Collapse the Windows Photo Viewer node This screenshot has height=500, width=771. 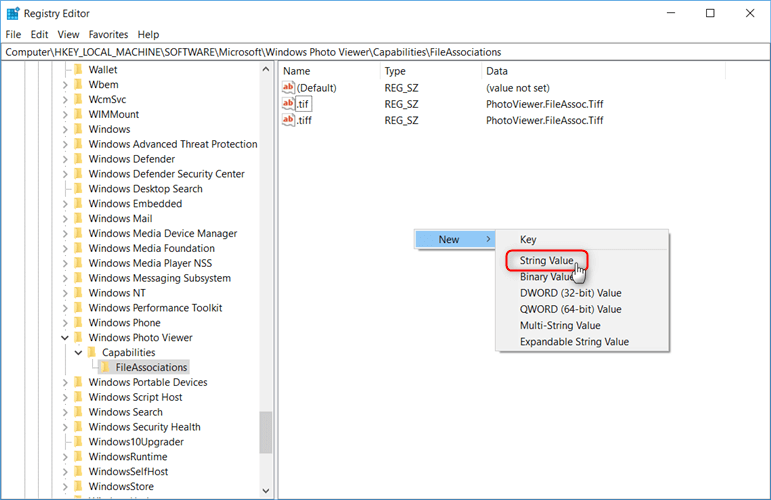click(65, 338)
